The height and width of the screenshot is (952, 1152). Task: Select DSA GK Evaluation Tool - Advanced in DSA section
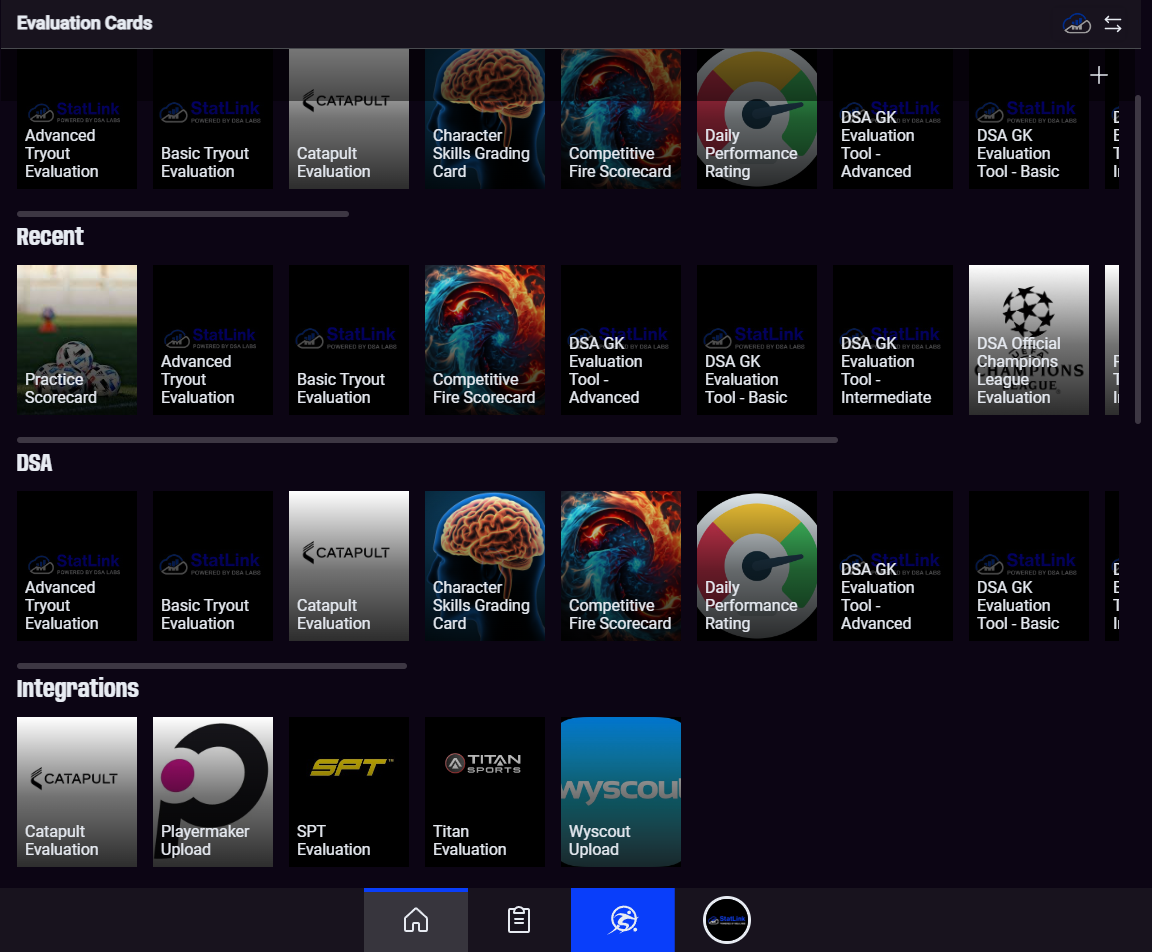893,566
